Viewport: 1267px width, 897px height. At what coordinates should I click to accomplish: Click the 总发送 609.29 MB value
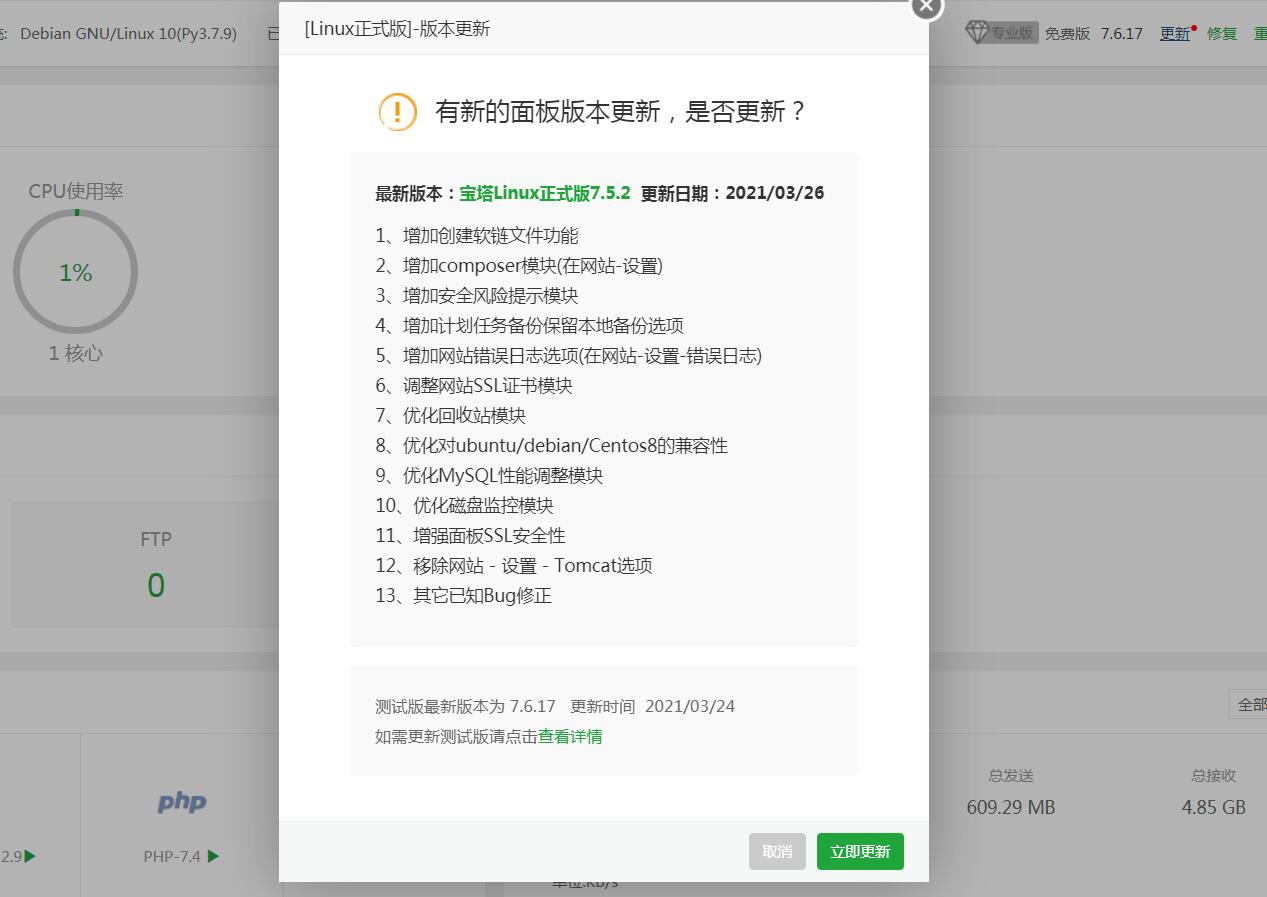(1011, 807)
